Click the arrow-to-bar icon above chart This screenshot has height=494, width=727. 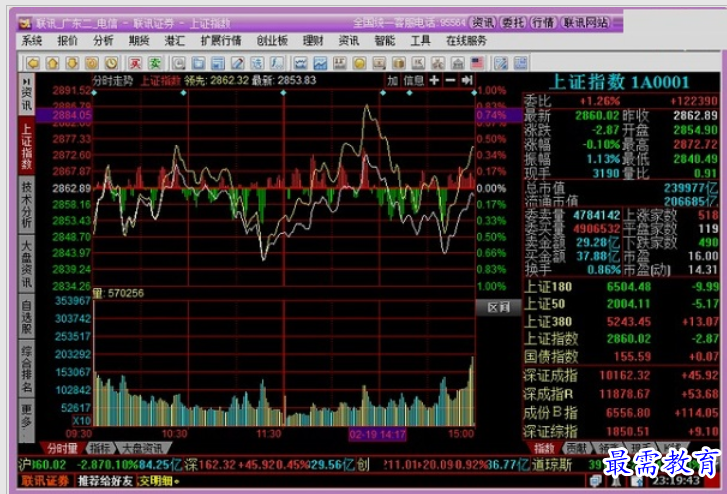coord(467,80)
